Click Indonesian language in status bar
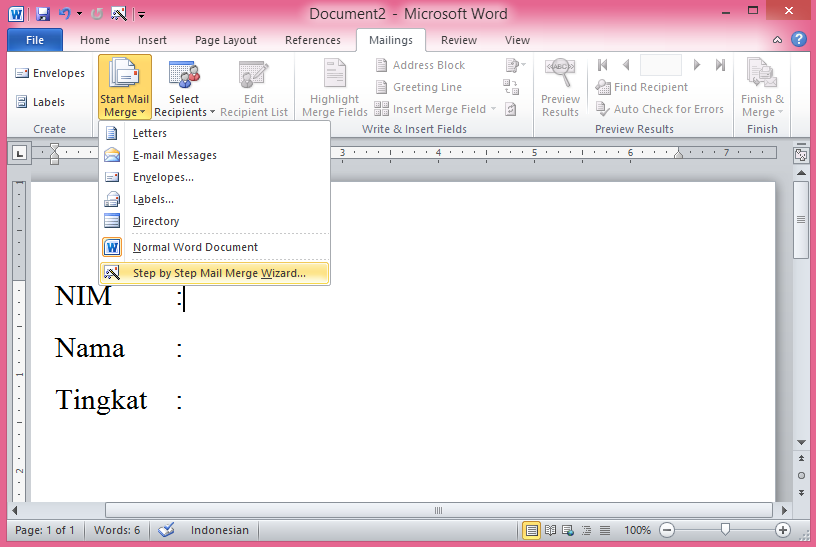This screenshot has height=547, width=816. click(220, 530)
